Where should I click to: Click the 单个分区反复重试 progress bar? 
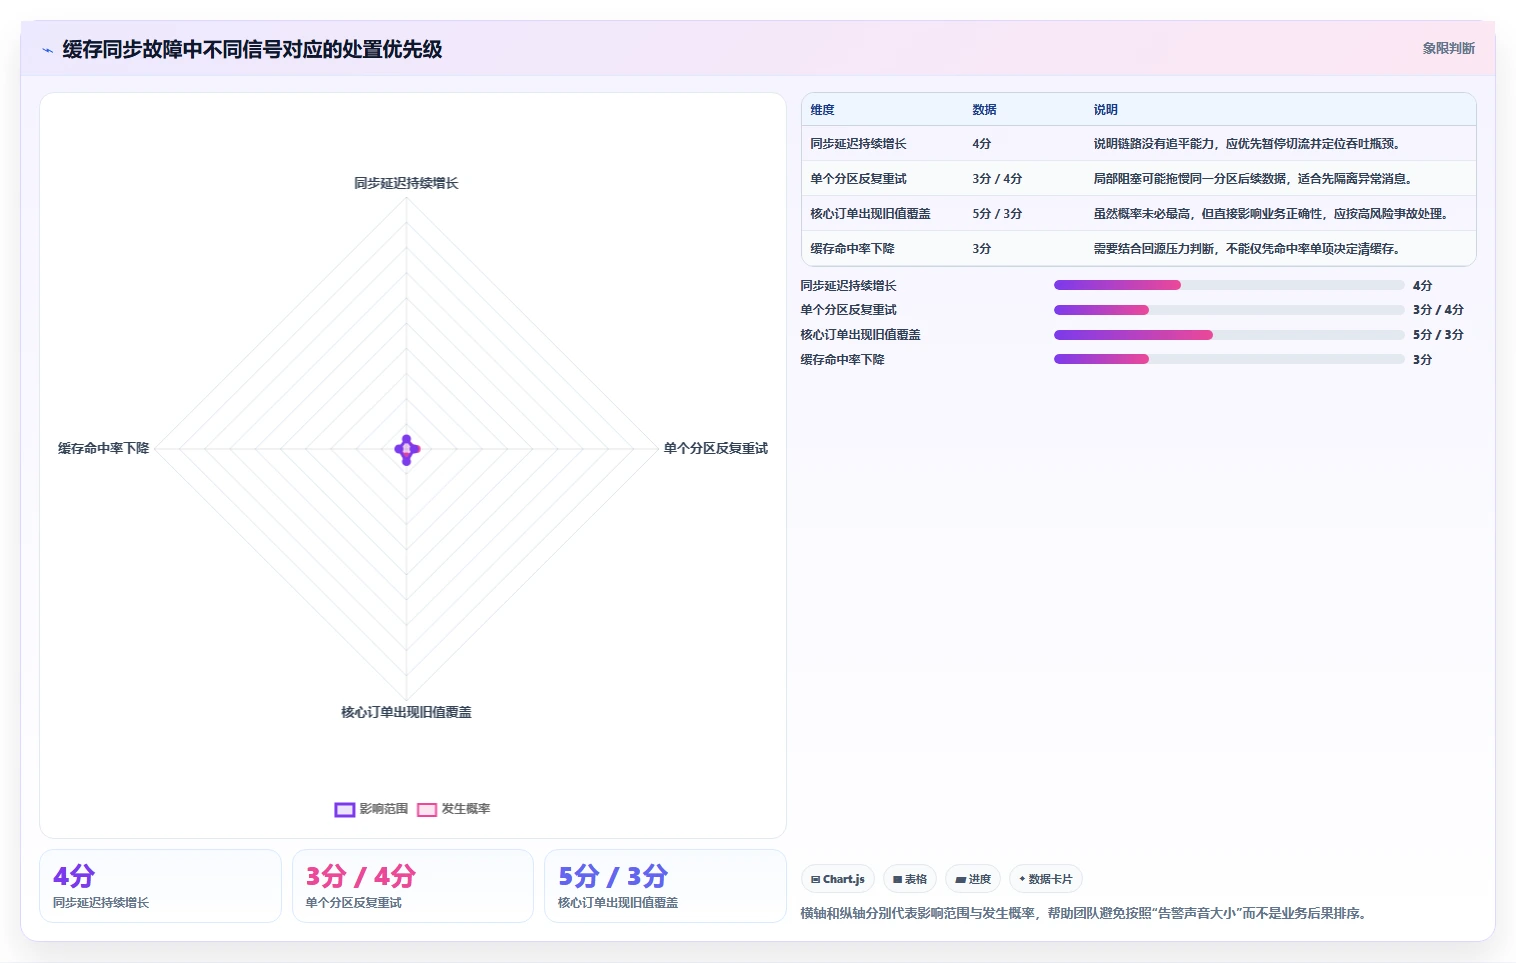1229,310
